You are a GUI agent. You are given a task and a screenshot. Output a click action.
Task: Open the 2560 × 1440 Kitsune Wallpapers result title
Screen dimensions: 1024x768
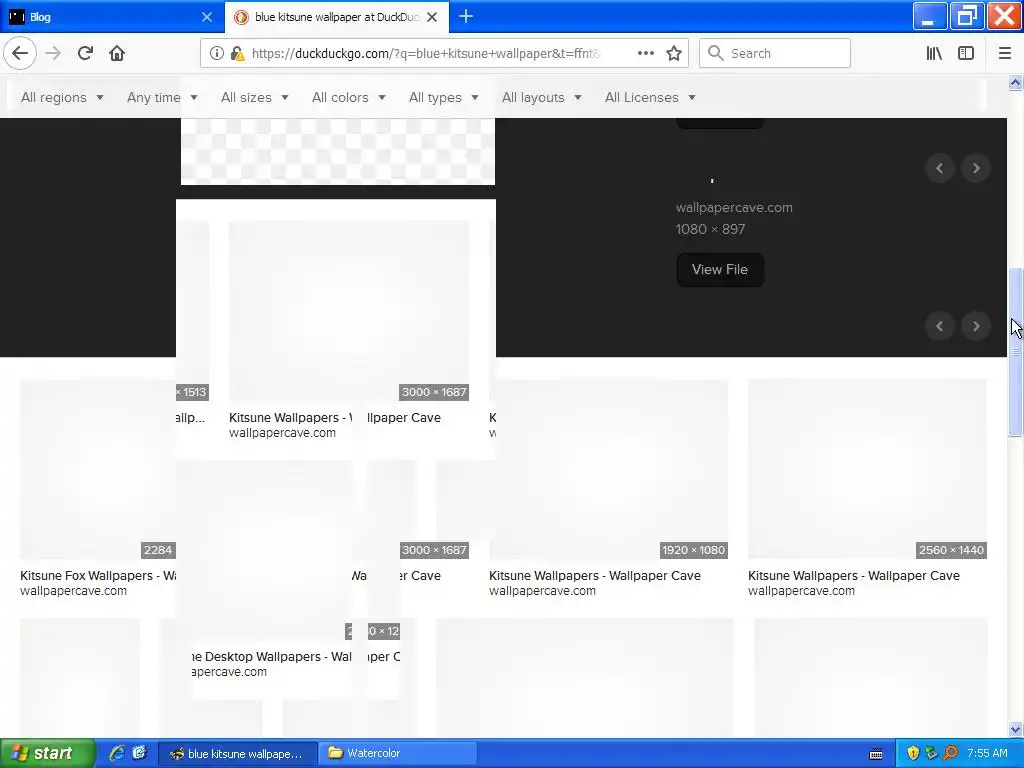pos(854,575)
